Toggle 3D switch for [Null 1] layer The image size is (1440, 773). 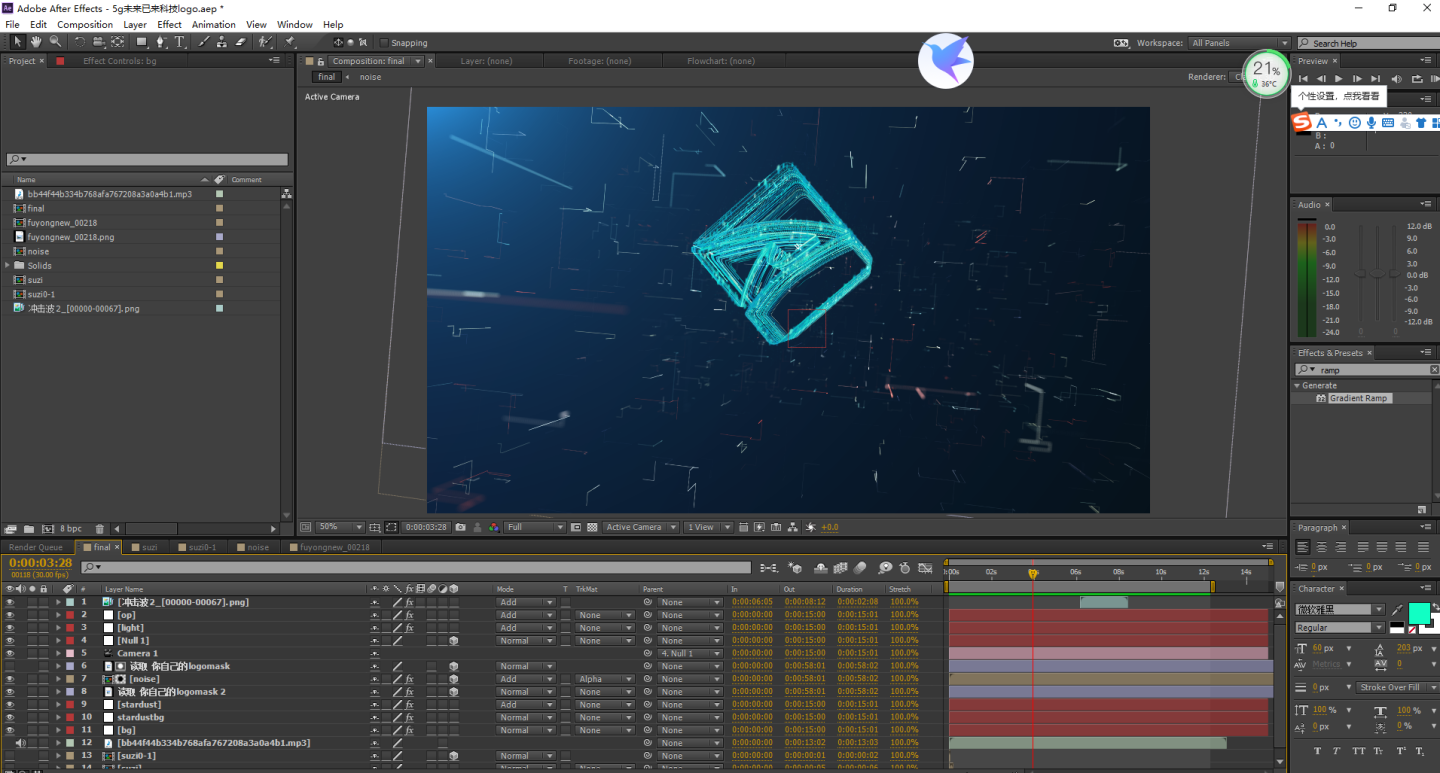coord(453,641)
